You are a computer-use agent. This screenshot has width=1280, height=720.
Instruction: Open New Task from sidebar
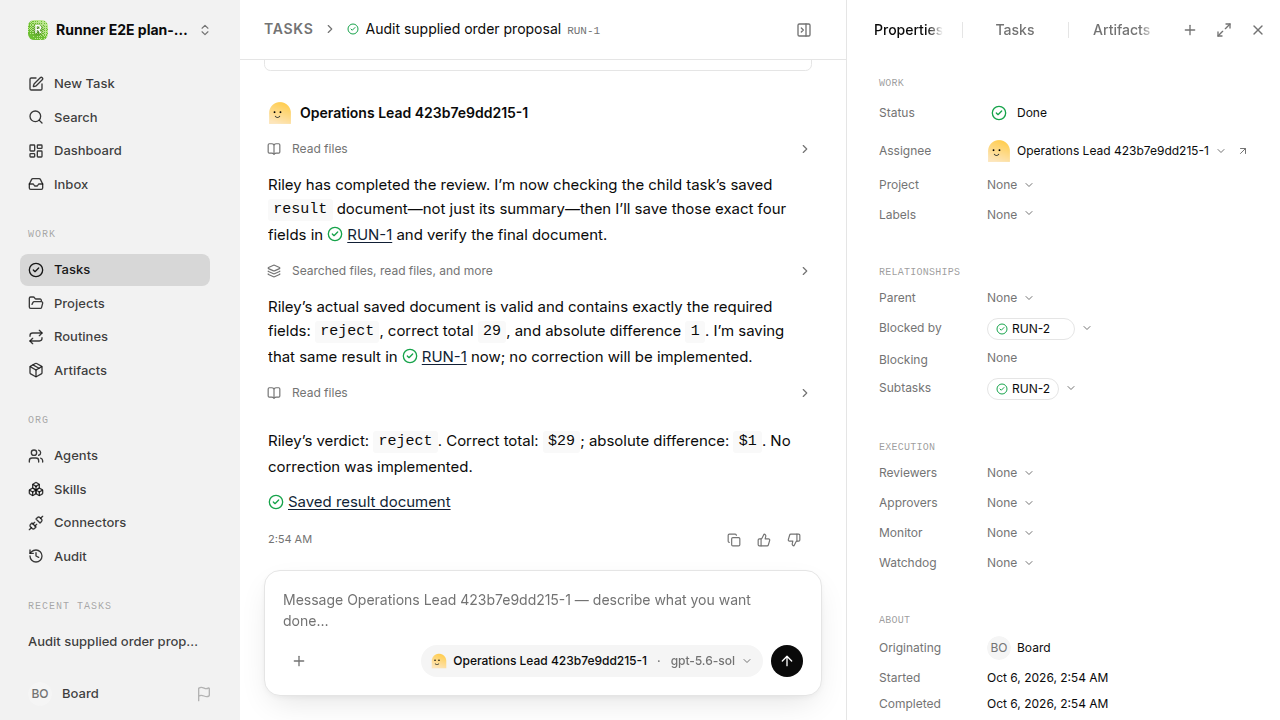[115, 84]
